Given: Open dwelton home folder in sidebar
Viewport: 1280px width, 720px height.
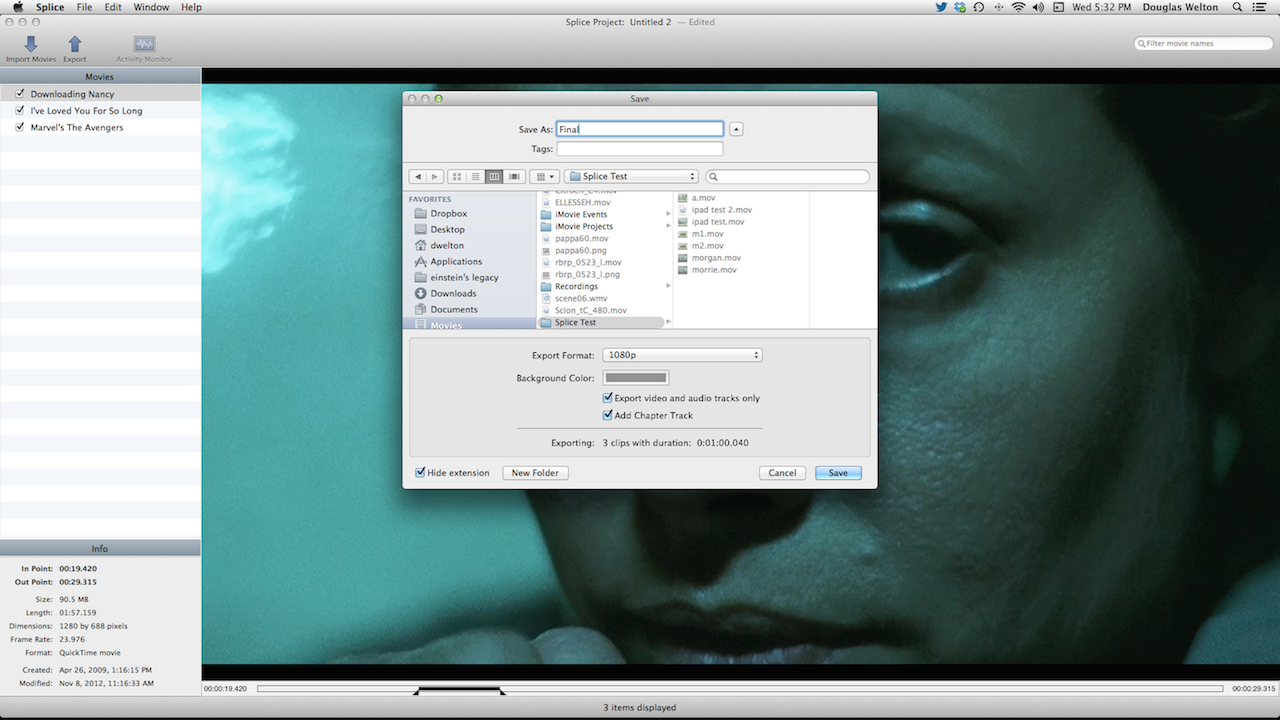Looking at the screenshot, I should pyautogui.click(x=447, y=245).
